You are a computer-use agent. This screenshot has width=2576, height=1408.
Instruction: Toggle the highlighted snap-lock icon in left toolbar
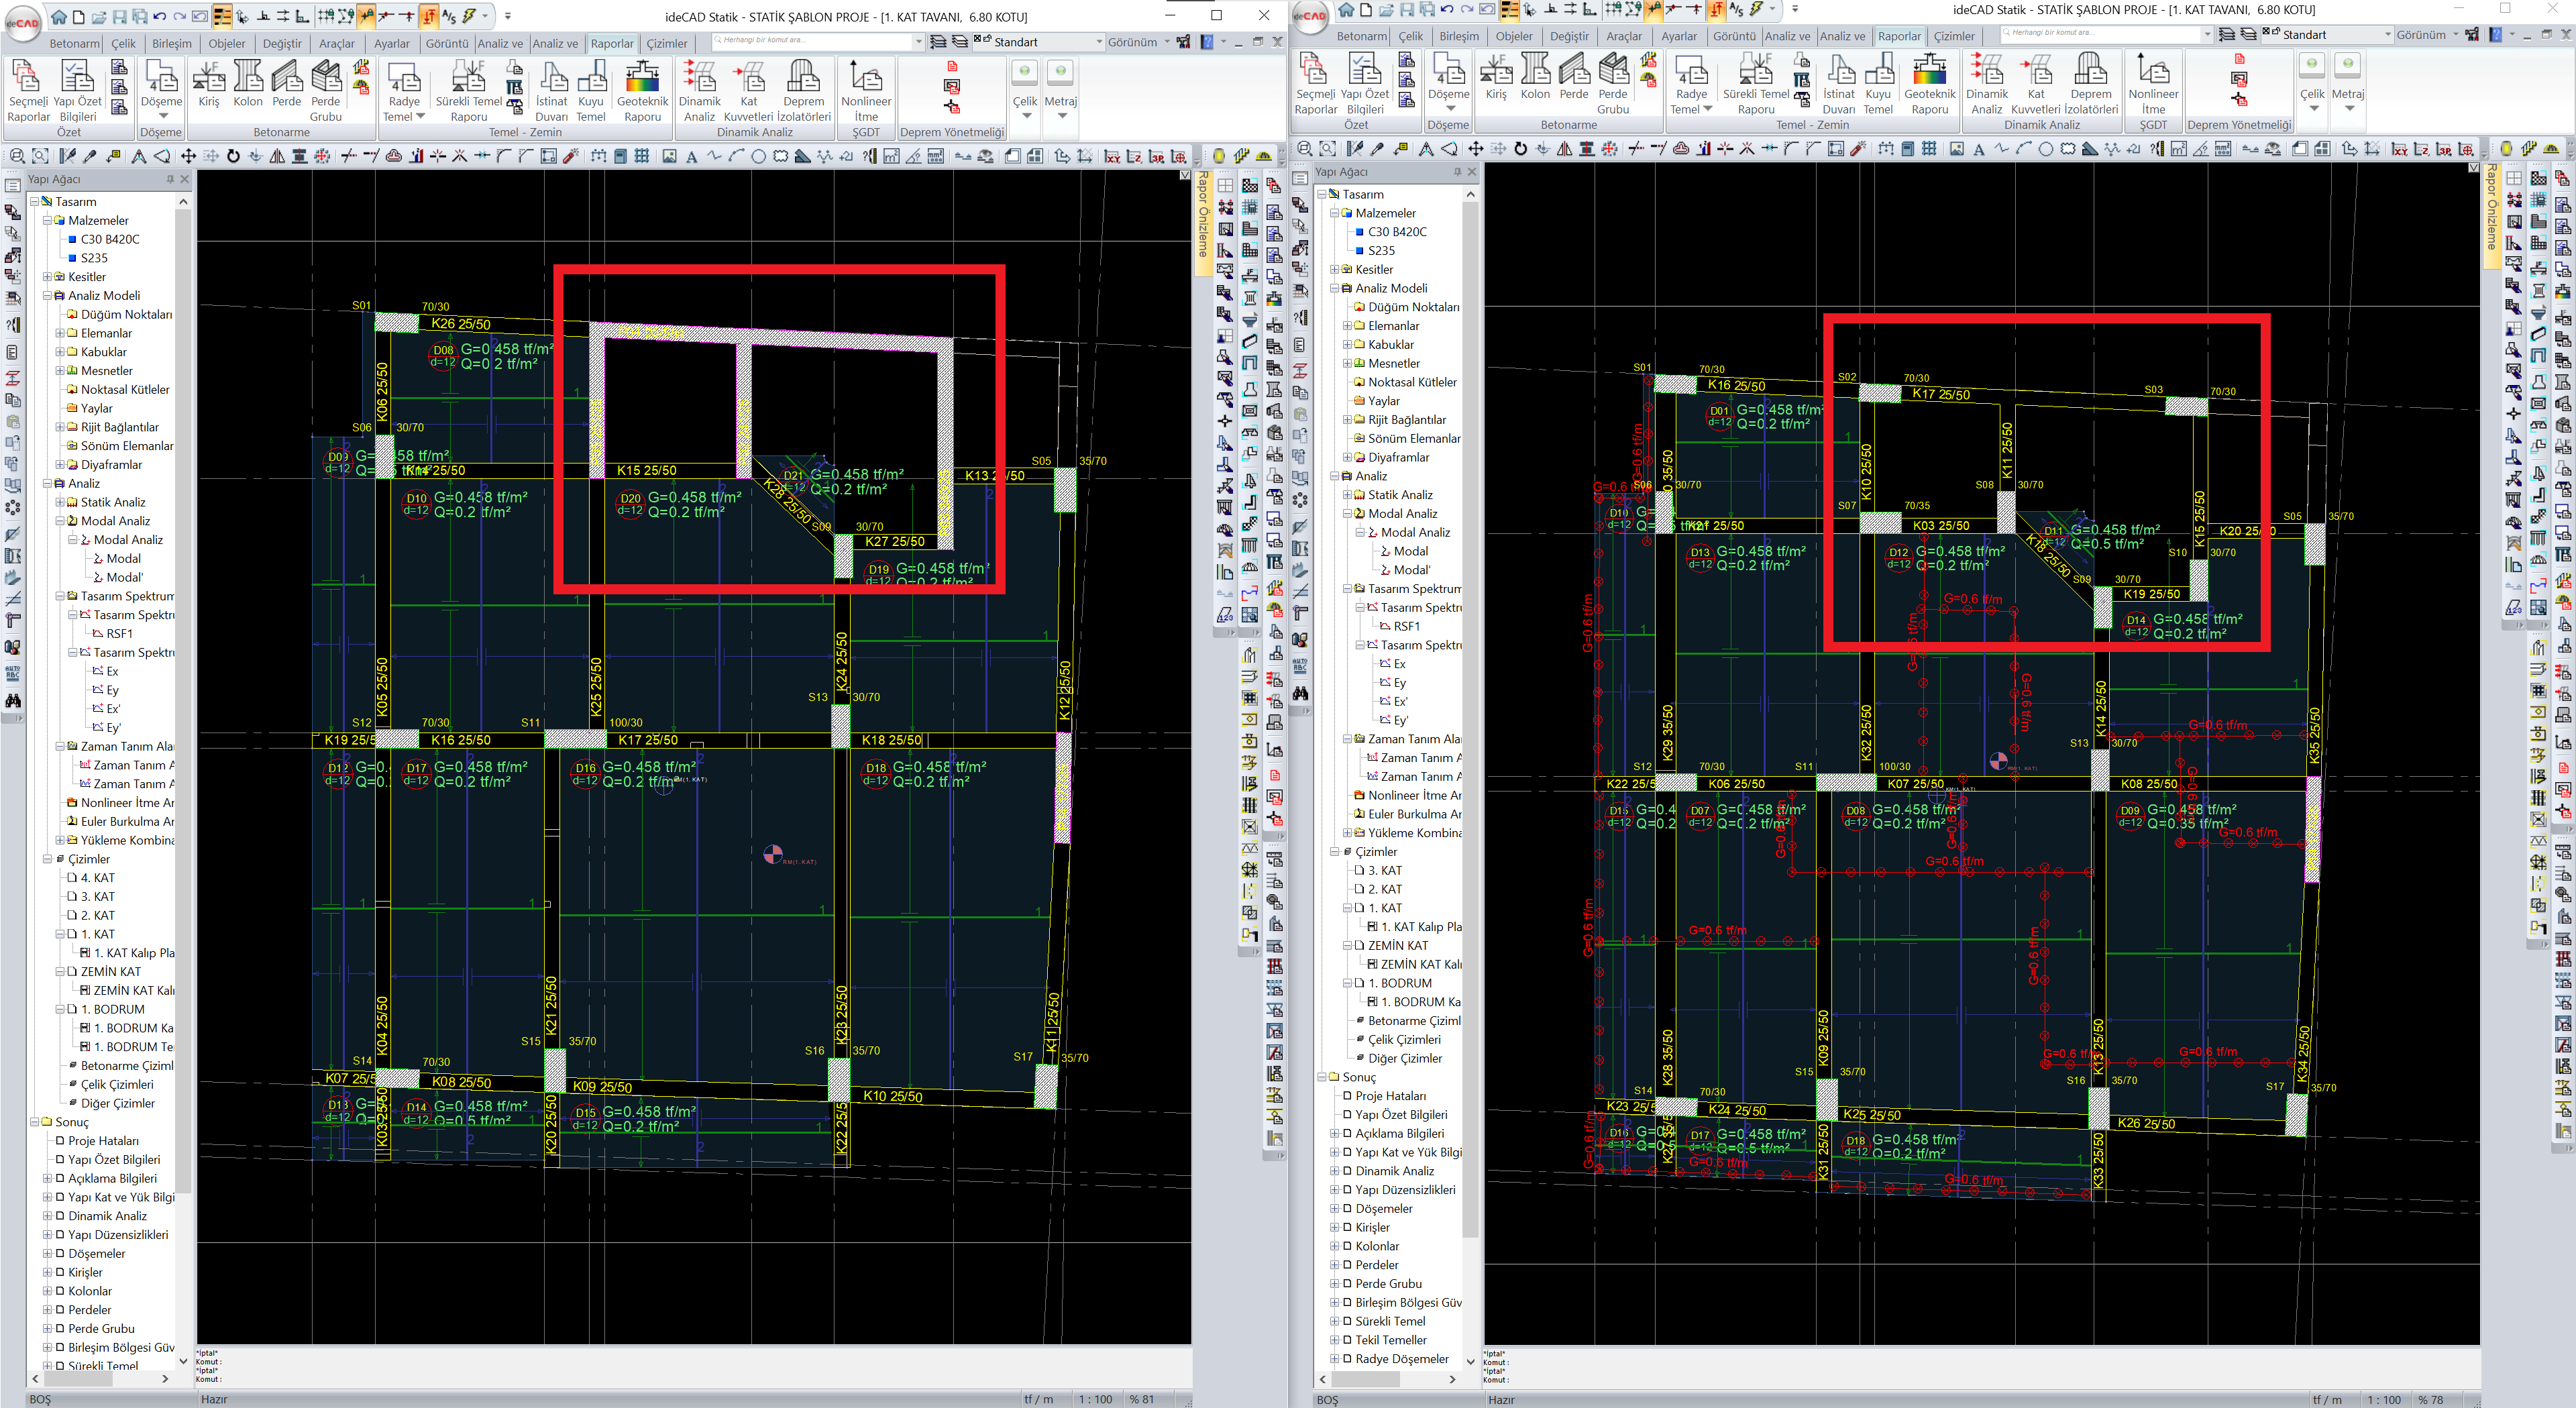366,16
